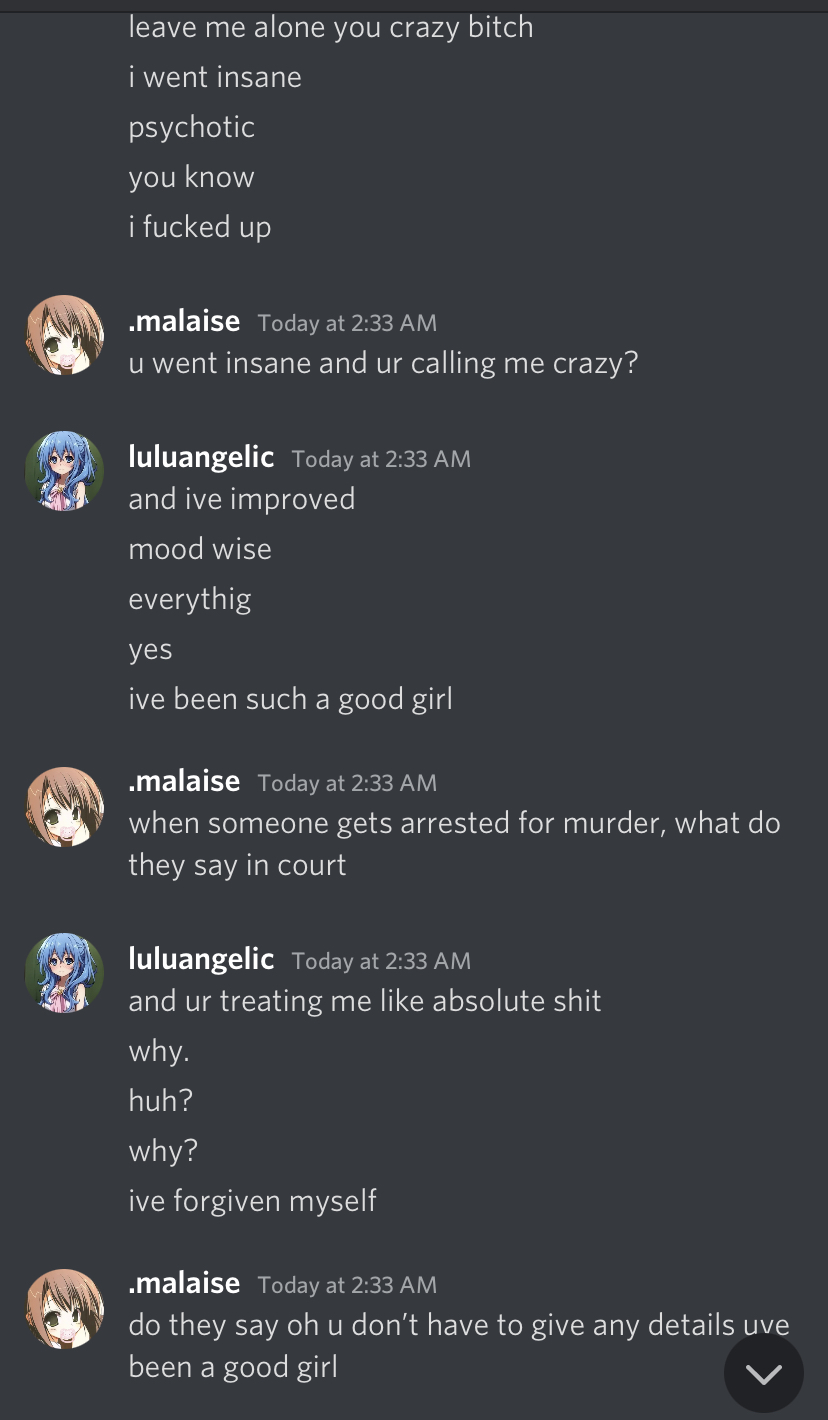Image resolution: width=828 pixels, height=1420 pixels.
Task: Tap the "psychotic" message line
Action: coord(192,128)
